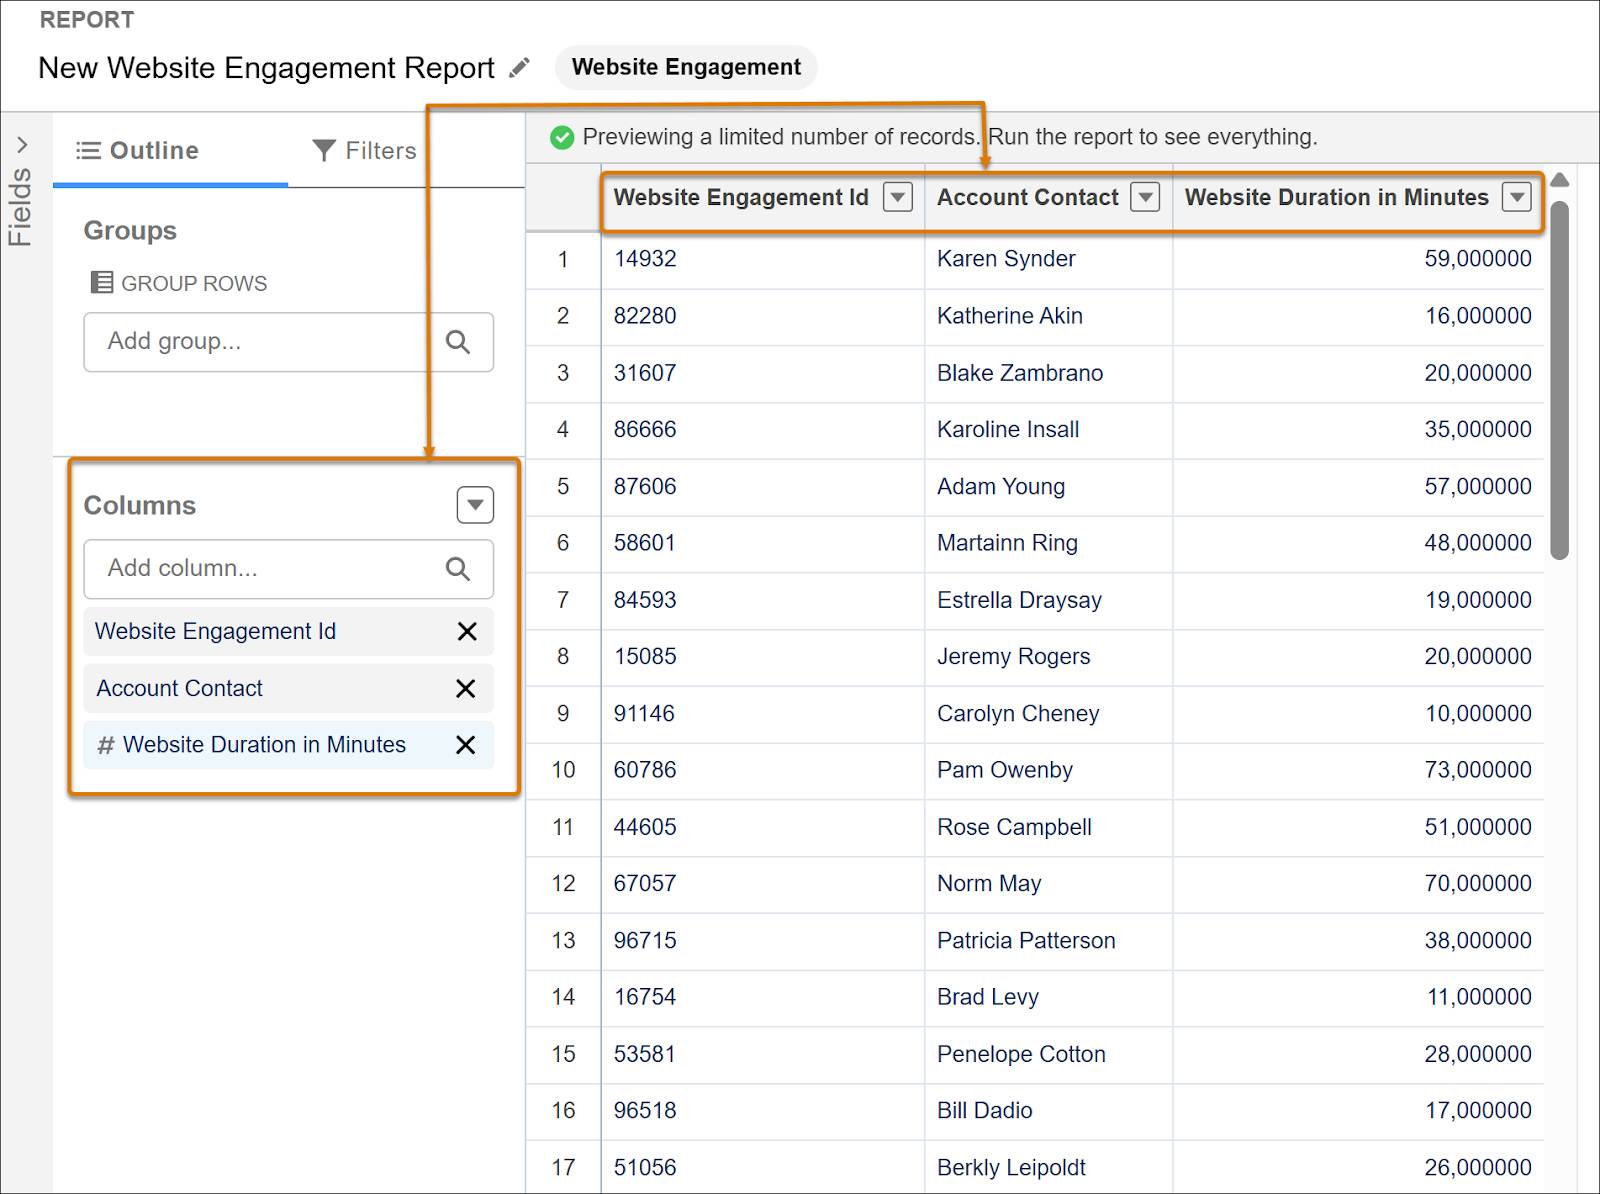
Task: Expand the Fields side panel arrow
Action: click(22, 145)
